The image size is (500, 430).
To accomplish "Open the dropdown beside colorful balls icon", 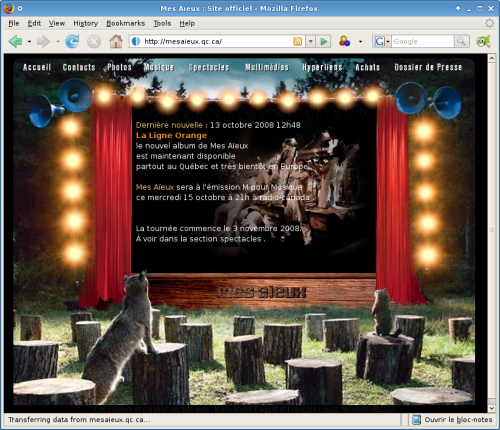I will point(360,42).
